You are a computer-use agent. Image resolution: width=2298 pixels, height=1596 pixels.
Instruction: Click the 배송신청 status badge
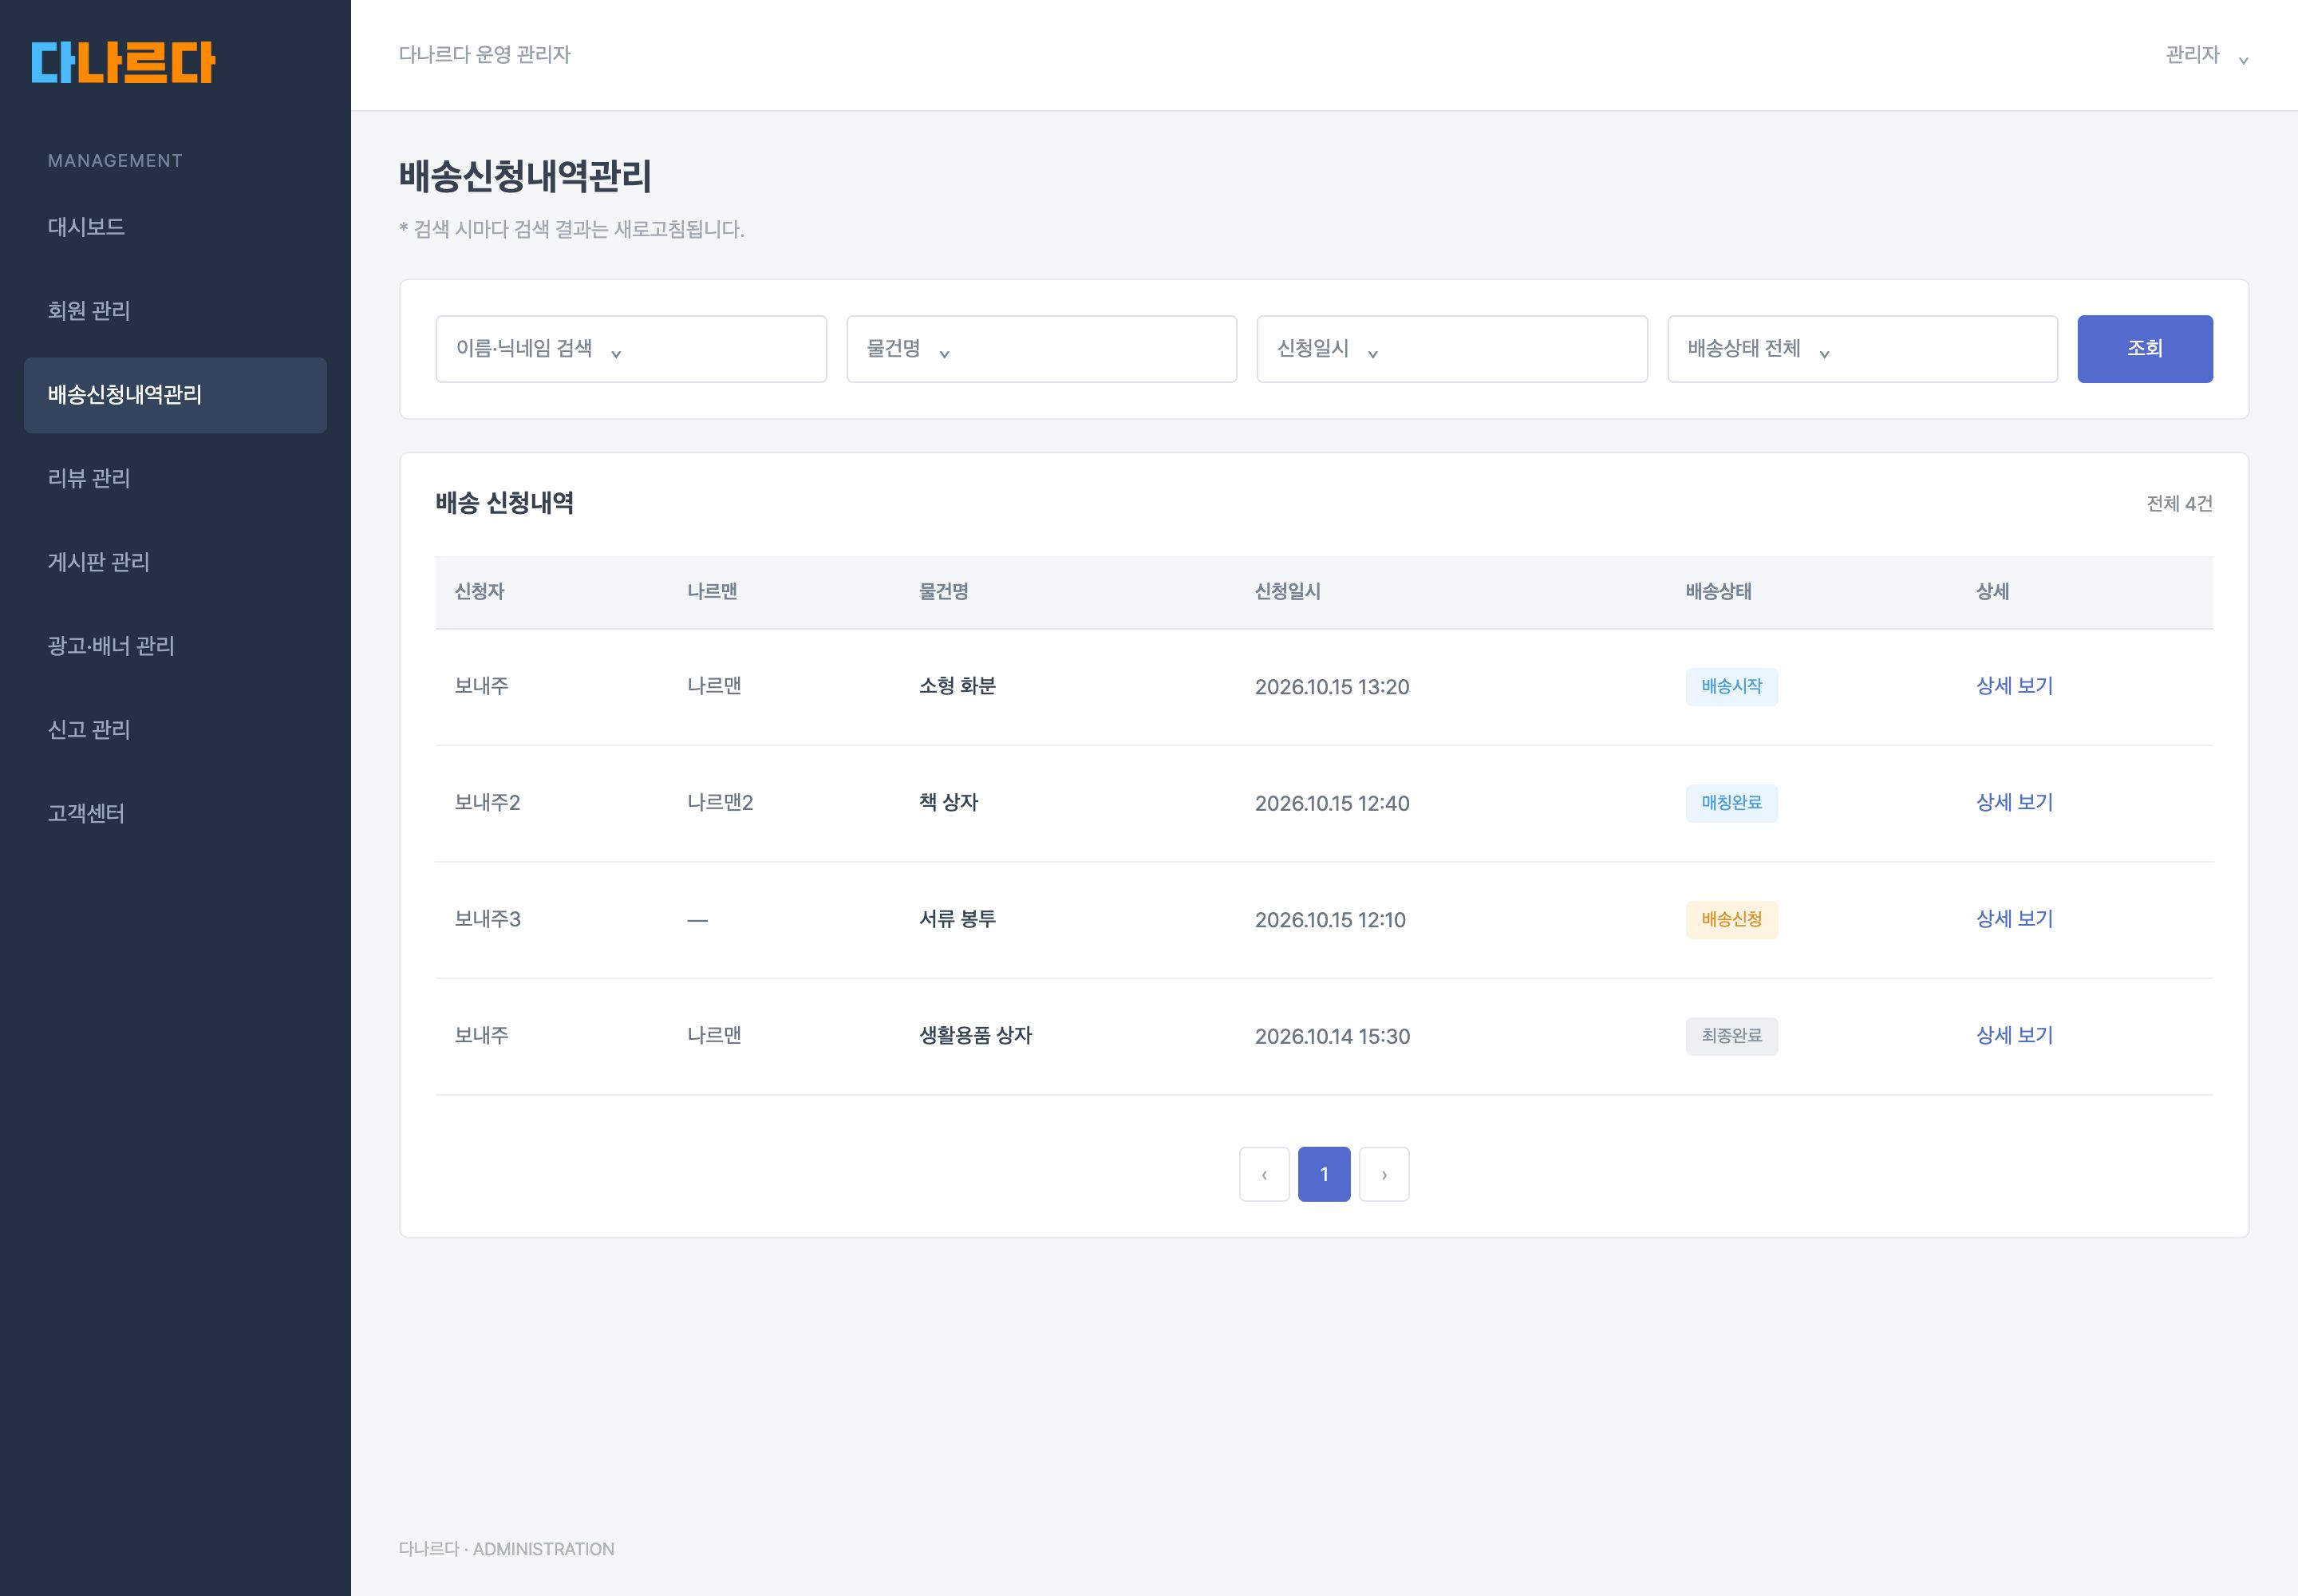click(x=1732, y=920)
